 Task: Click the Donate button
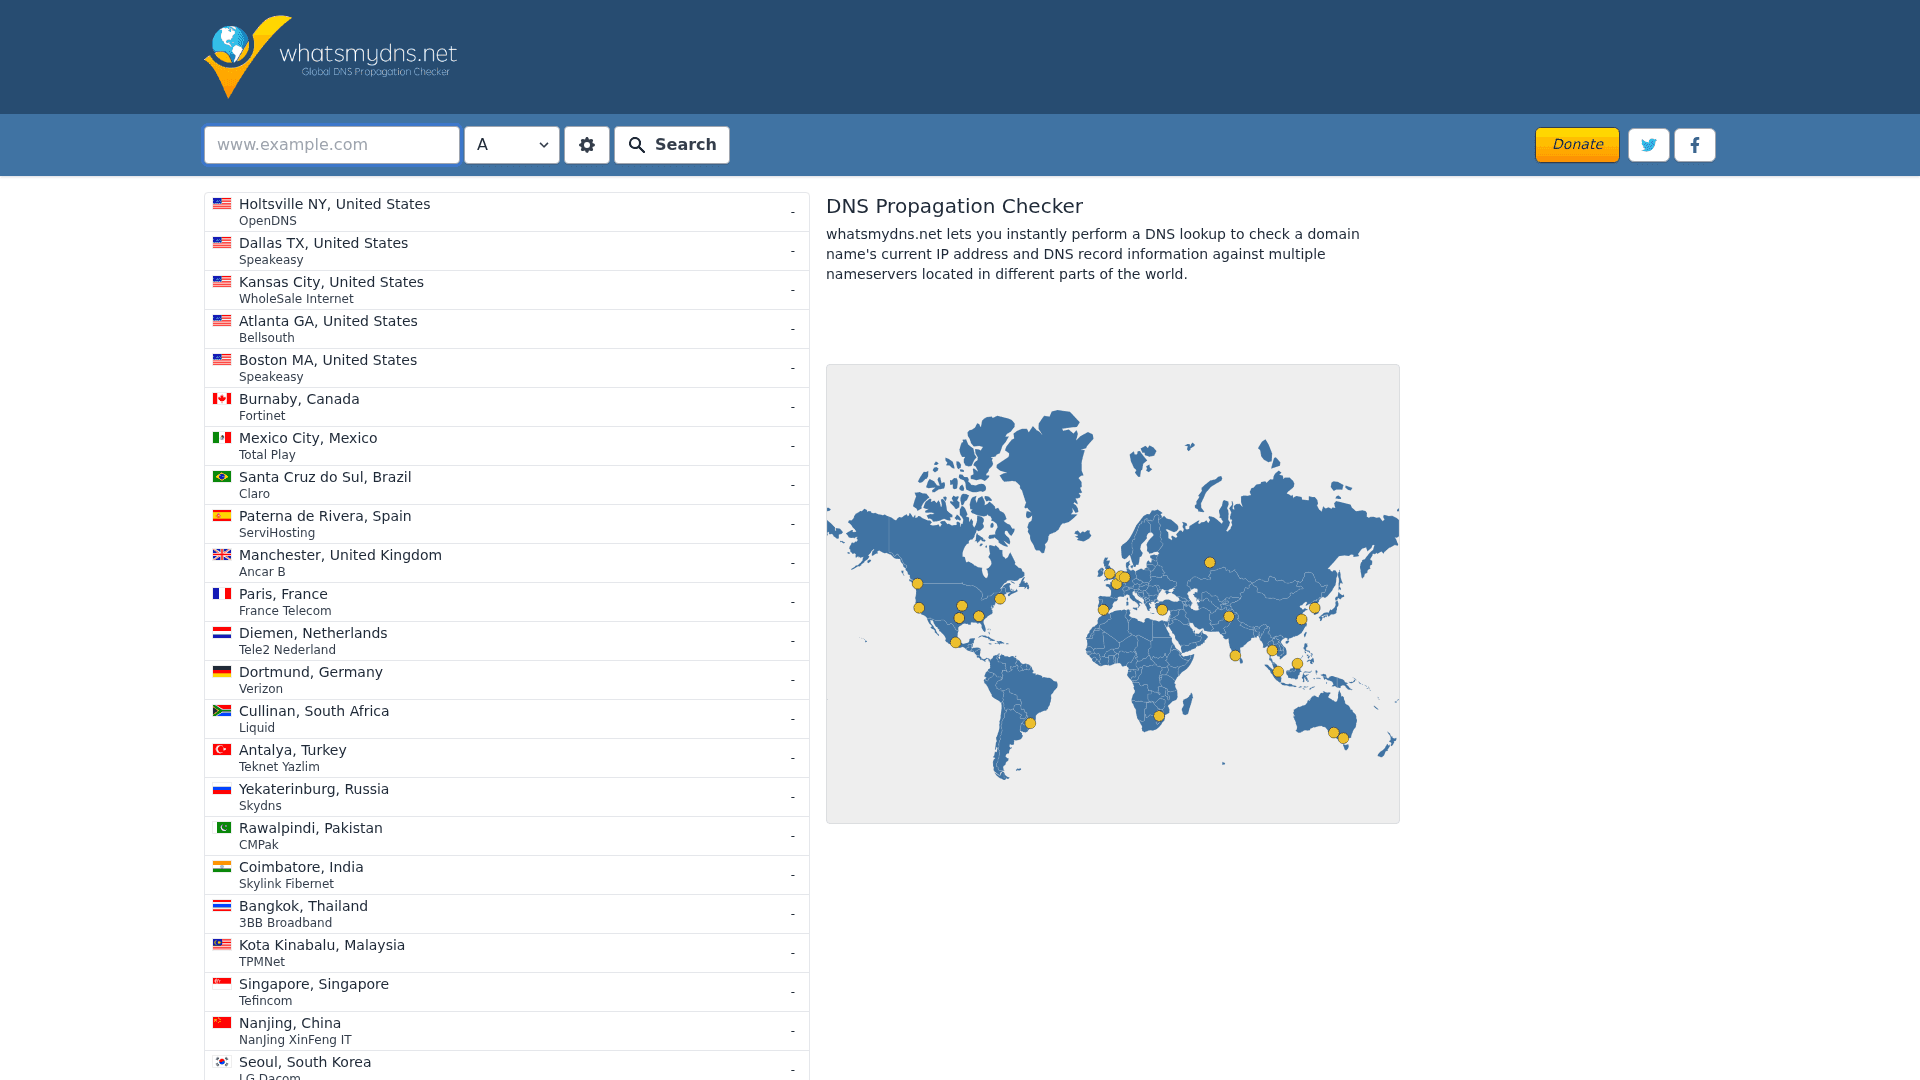[1577, 144]
